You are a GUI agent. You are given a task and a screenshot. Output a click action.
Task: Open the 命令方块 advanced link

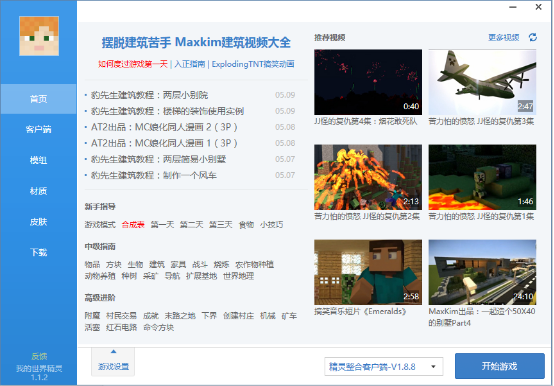tap(159, 328)
